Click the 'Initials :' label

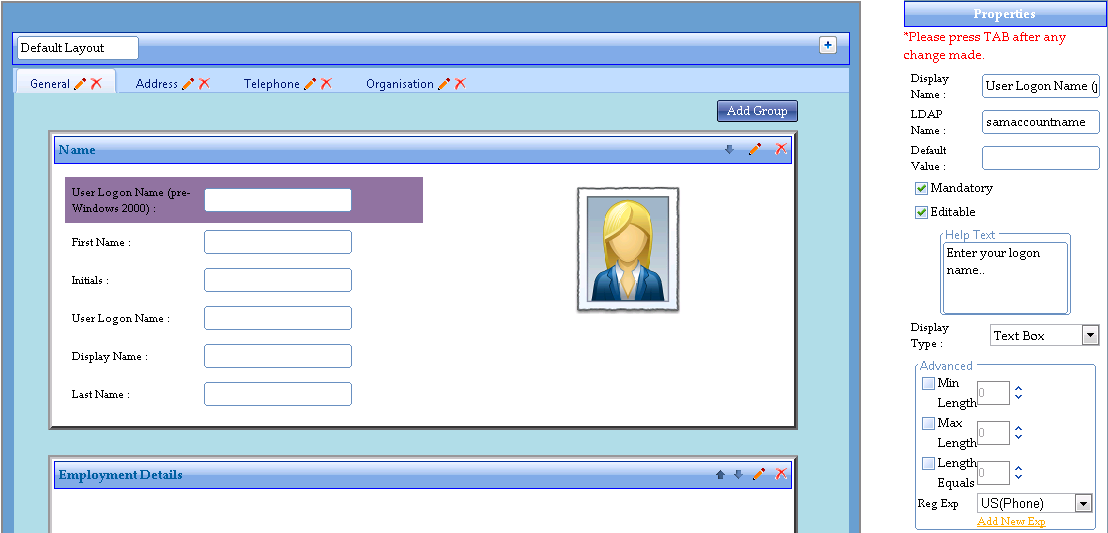(x=90, y=281)
